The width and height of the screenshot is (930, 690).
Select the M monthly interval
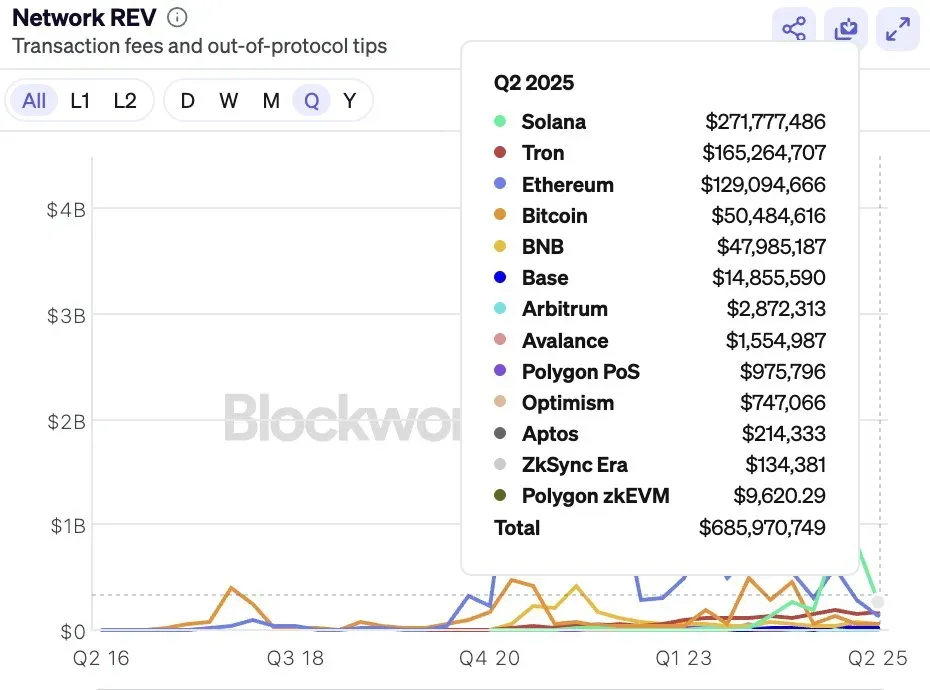pos(269,100)
